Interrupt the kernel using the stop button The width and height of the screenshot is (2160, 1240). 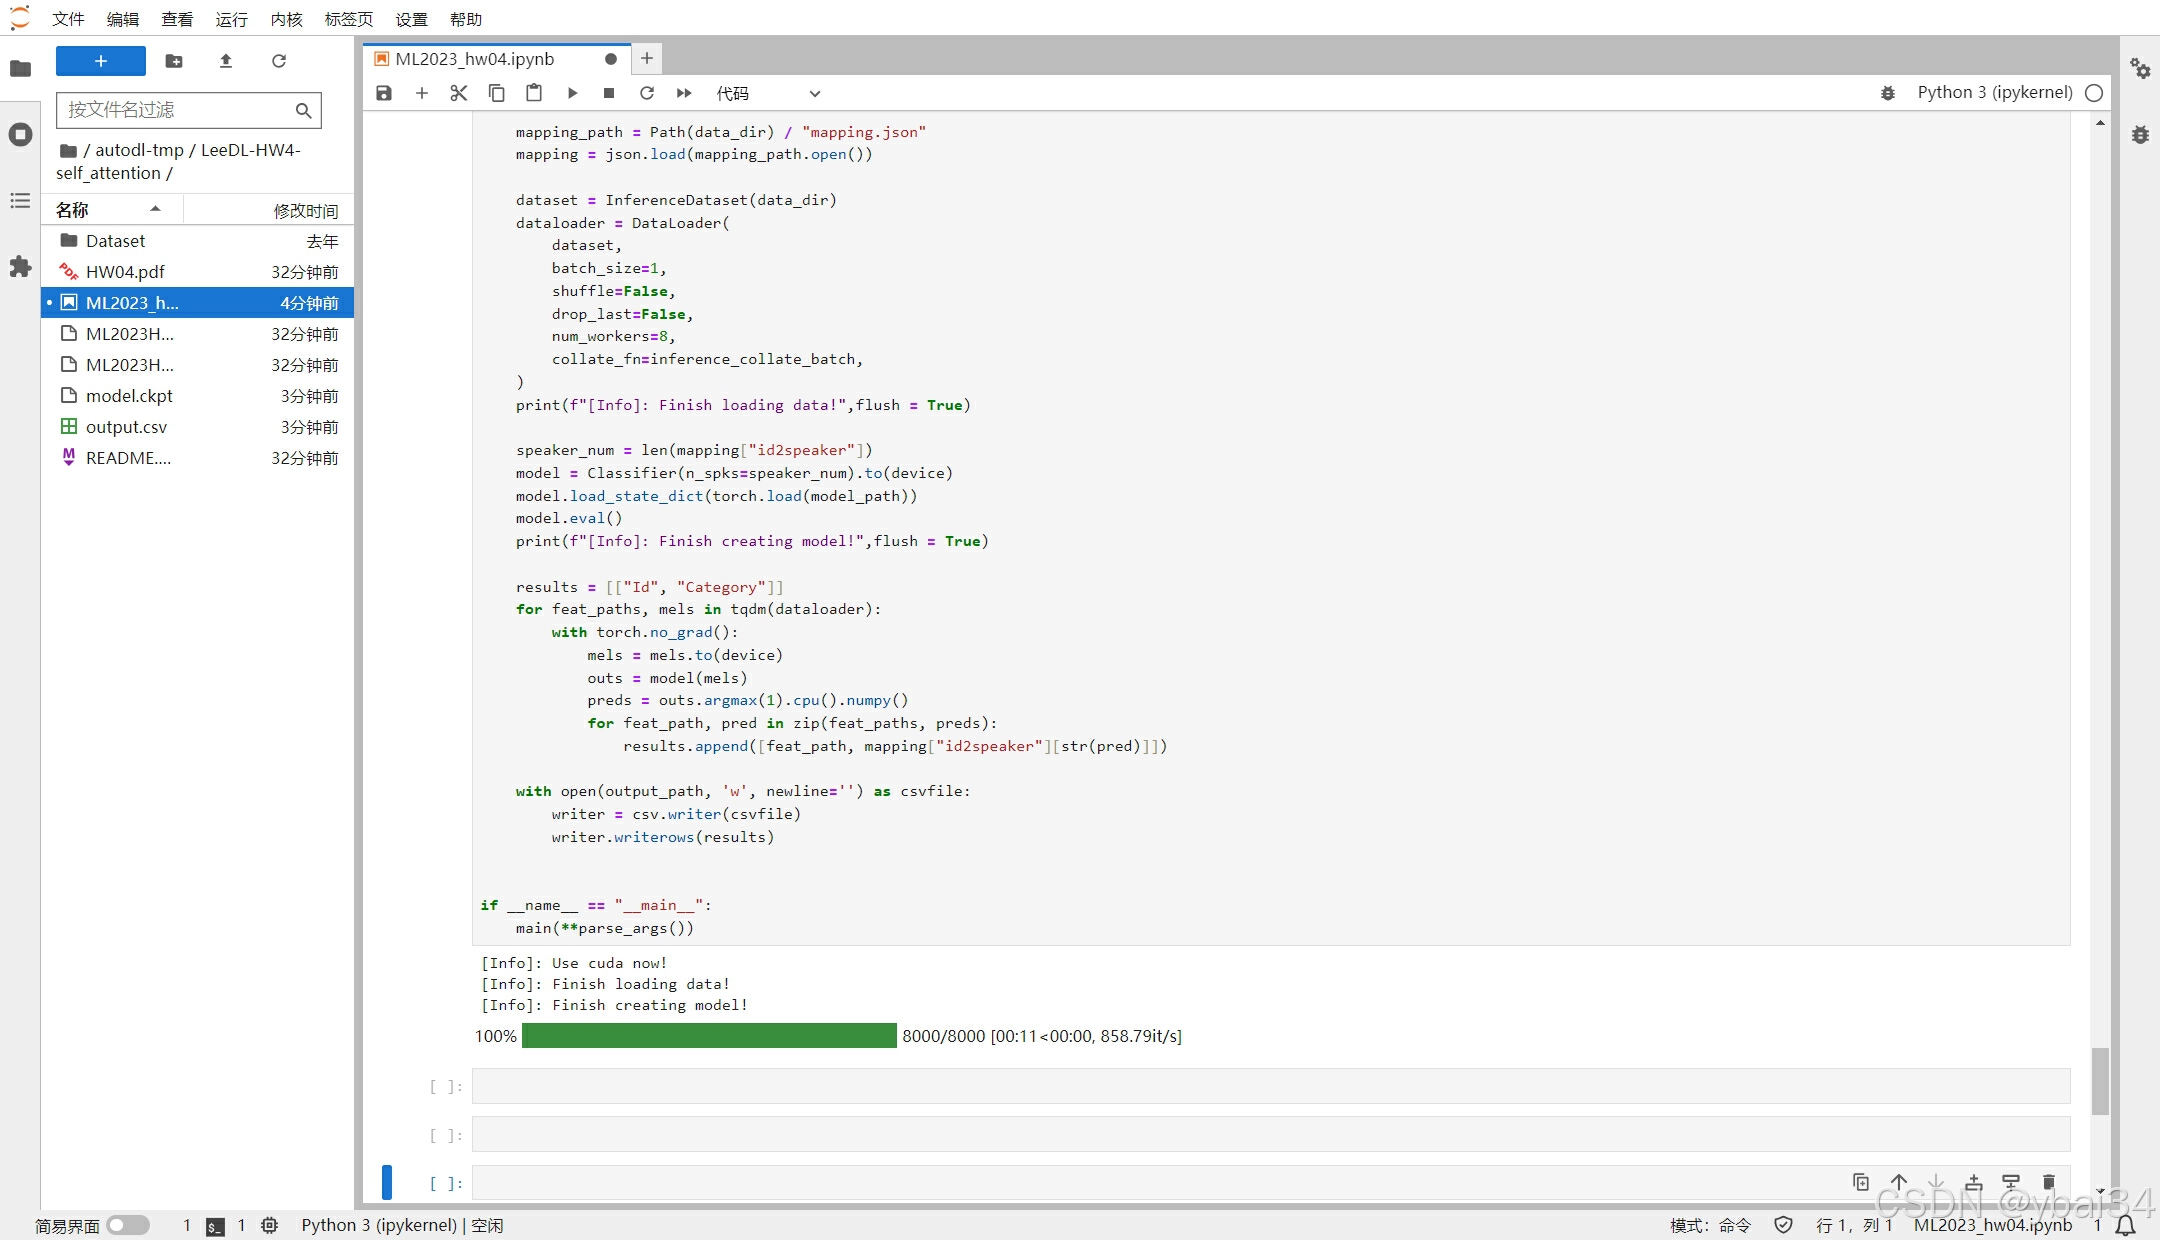[609, 93]
